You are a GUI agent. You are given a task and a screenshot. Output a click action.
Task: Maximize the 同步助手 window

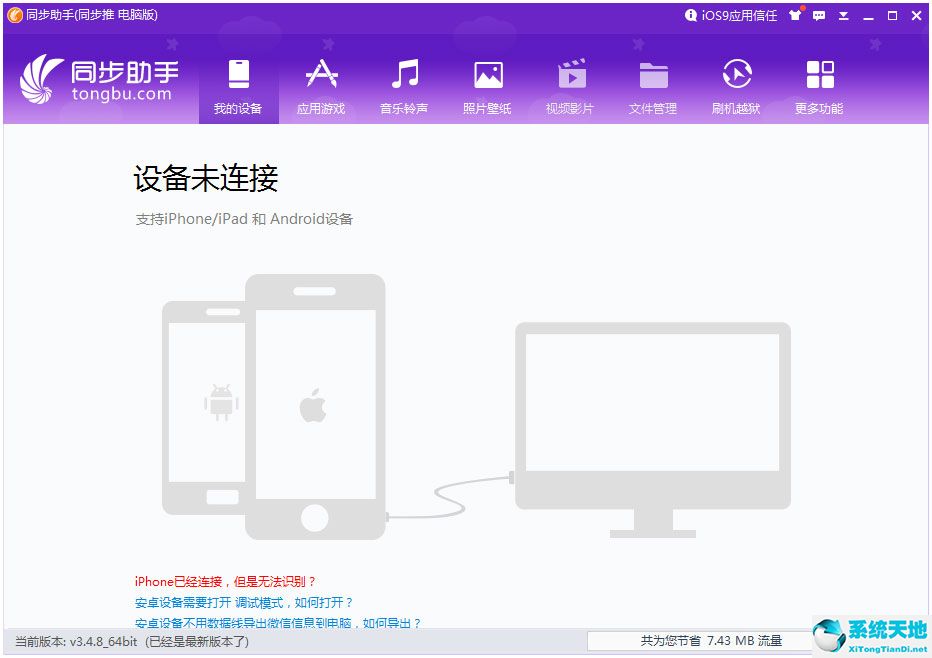tap(892, 16)
